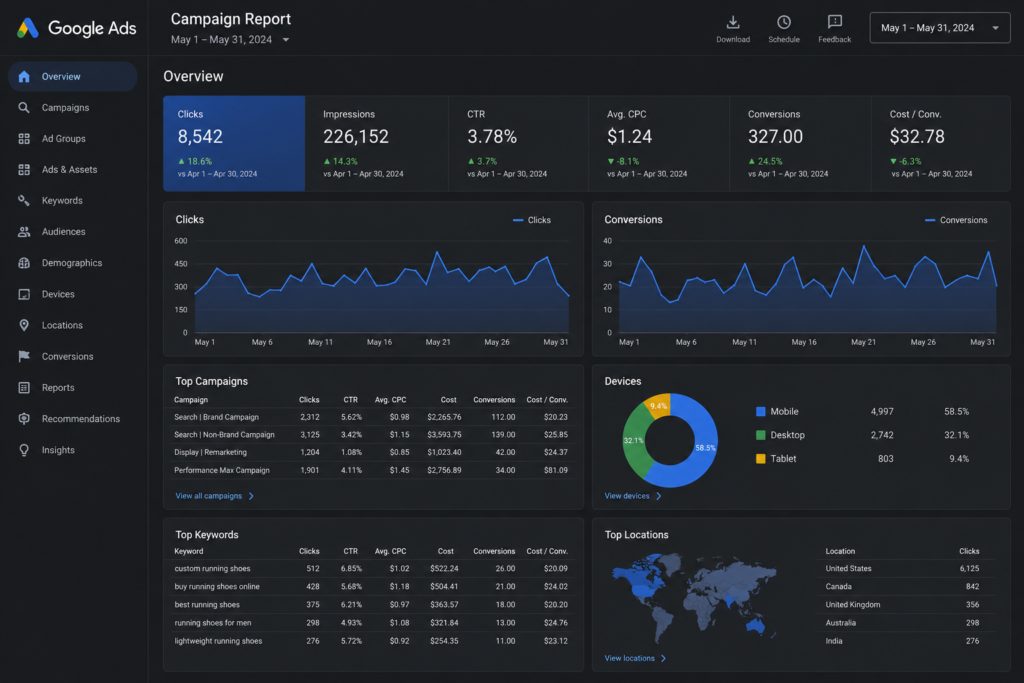Click the Audiences people icon
Image resolution: width=1024 pixels, height=683 pixels.
[24, 232]
